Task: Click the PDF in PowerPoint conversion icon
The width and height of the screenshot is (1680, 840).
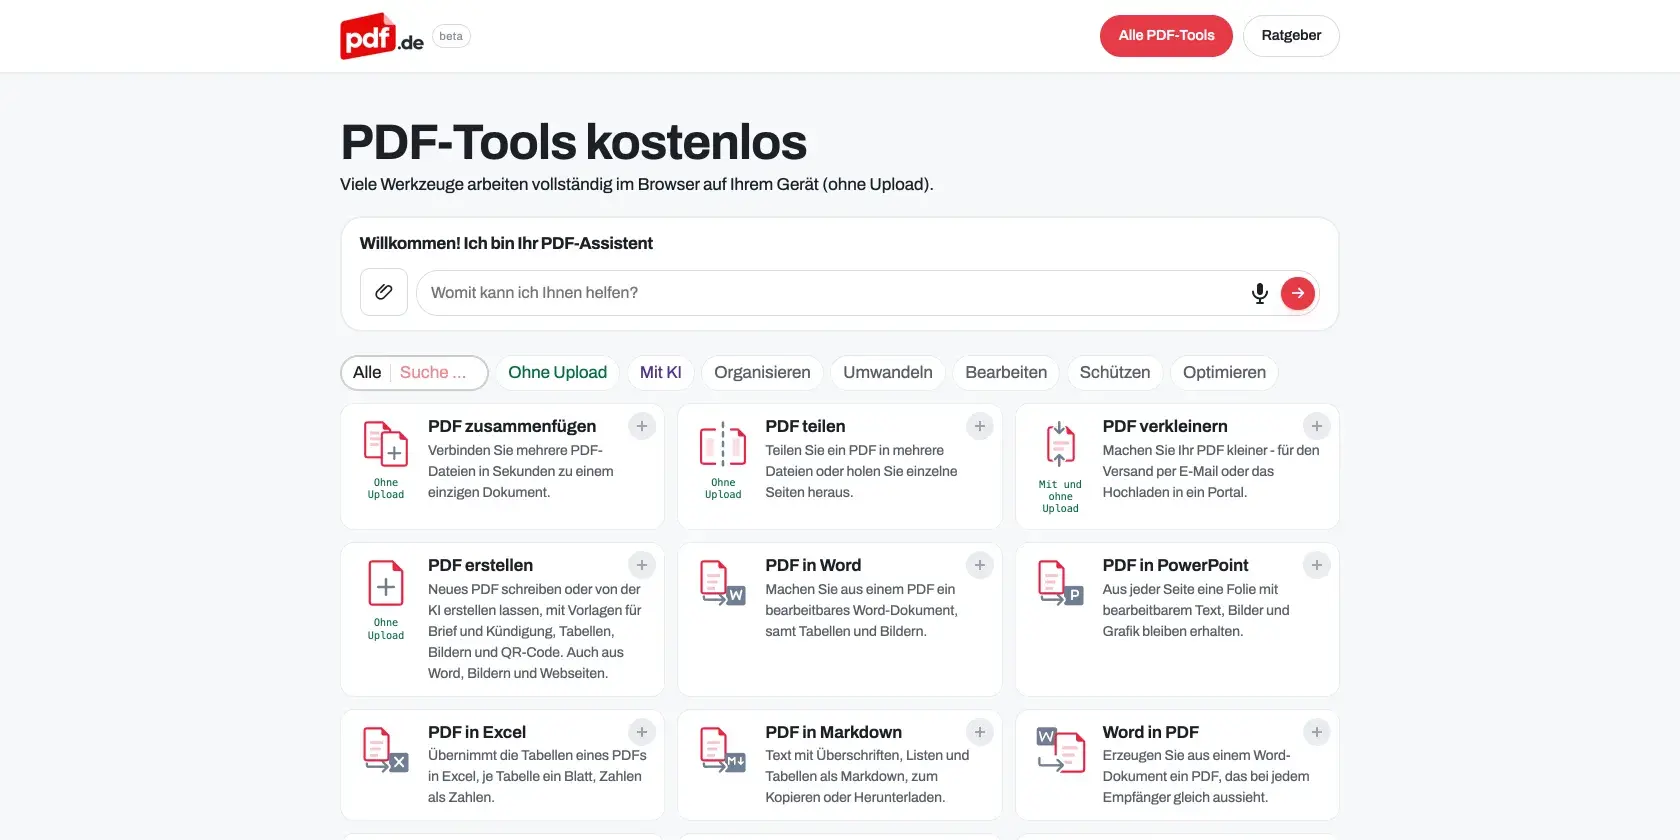Action: coord(1060,584)
